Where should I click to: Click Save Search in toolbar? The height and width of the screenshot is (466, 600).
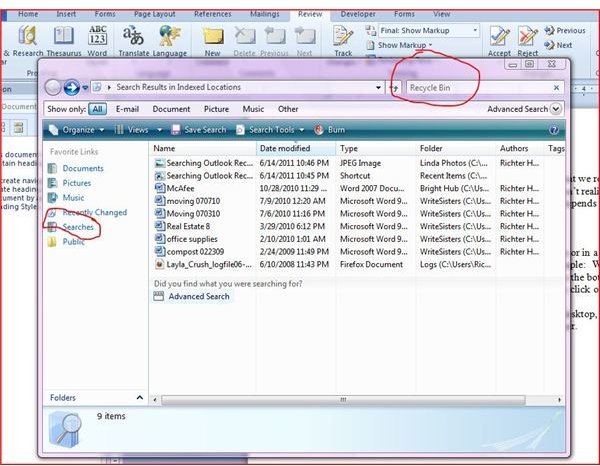[x=199, y=130]
